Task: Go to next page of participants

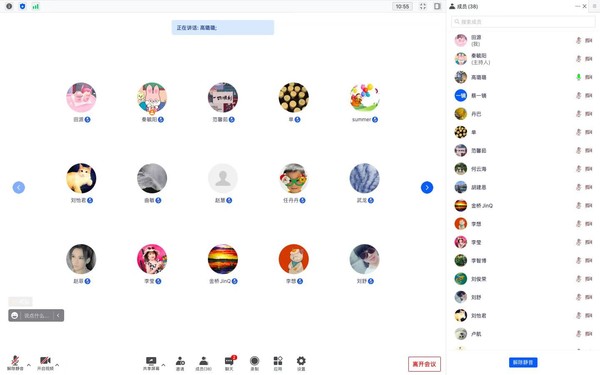Action: point(427,188)
